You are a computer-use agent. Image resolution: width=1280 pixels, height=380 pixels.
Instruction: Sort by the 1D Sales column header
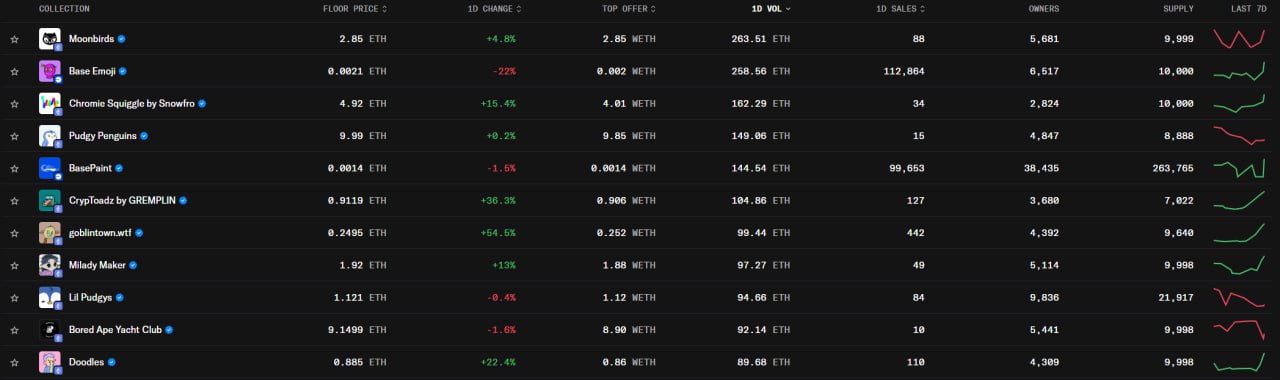click(x=900, y=9)
